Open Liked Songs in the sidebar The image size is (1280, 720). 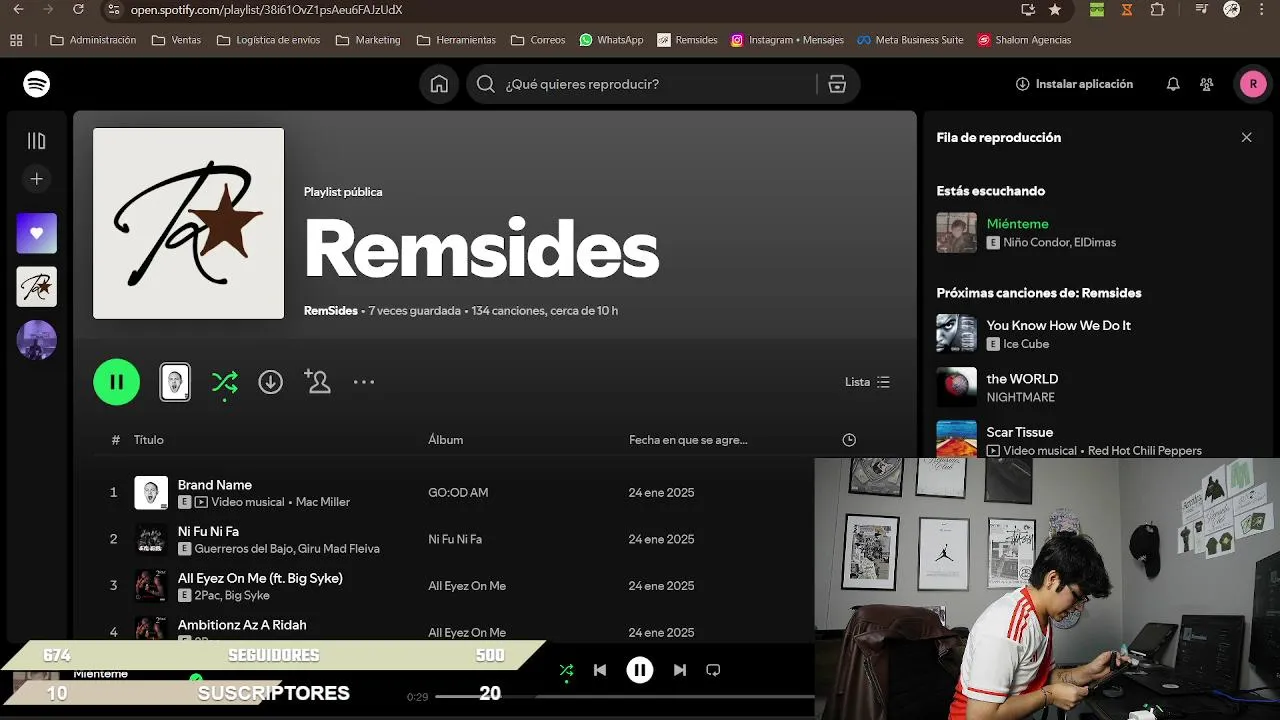point(37,233)
